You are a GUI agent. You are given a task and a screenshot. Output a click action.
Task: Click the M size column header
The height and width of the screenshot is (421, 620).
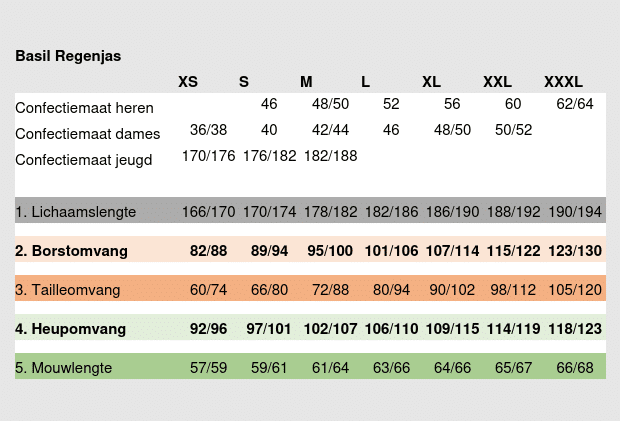click(306, 81)
